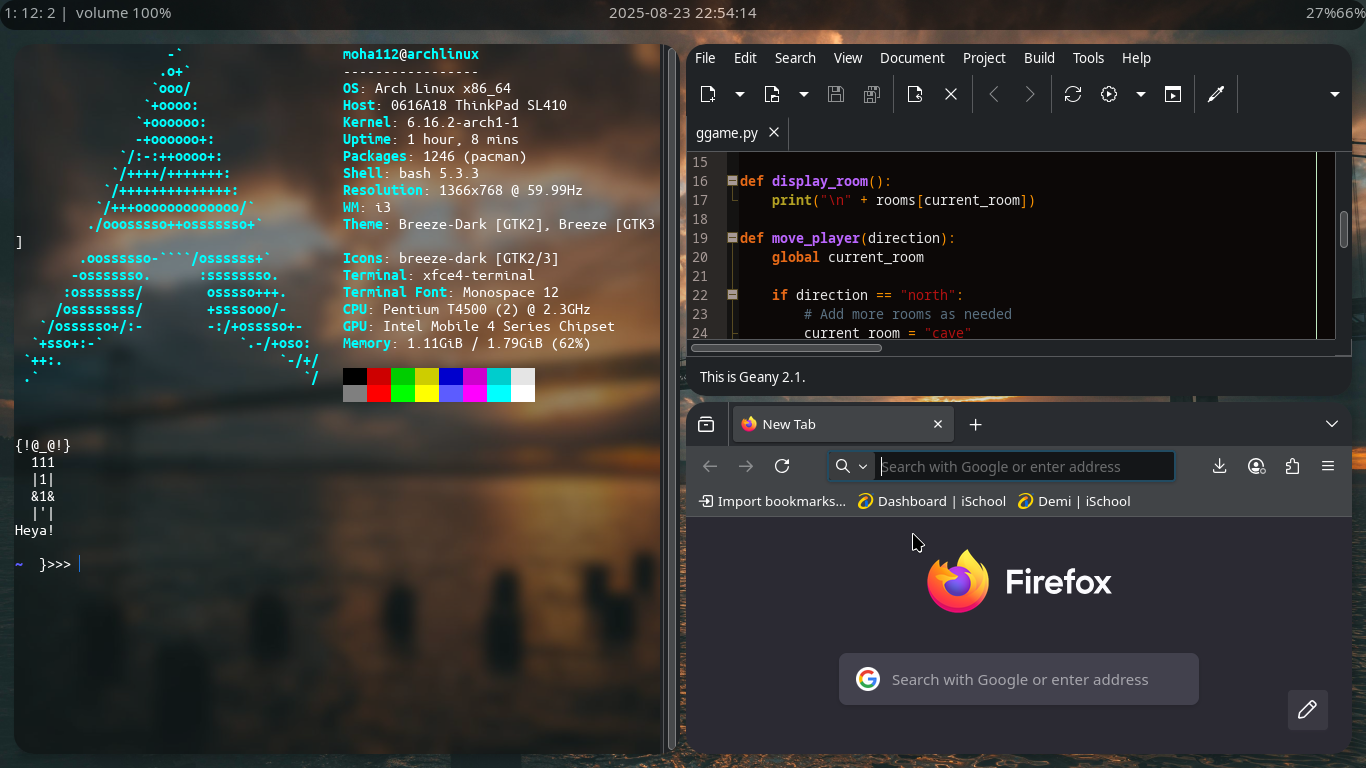Viewport: 1366px width, 768px height.
Task: Navigate back one location in Geany
Action: (x=994, y=94)
